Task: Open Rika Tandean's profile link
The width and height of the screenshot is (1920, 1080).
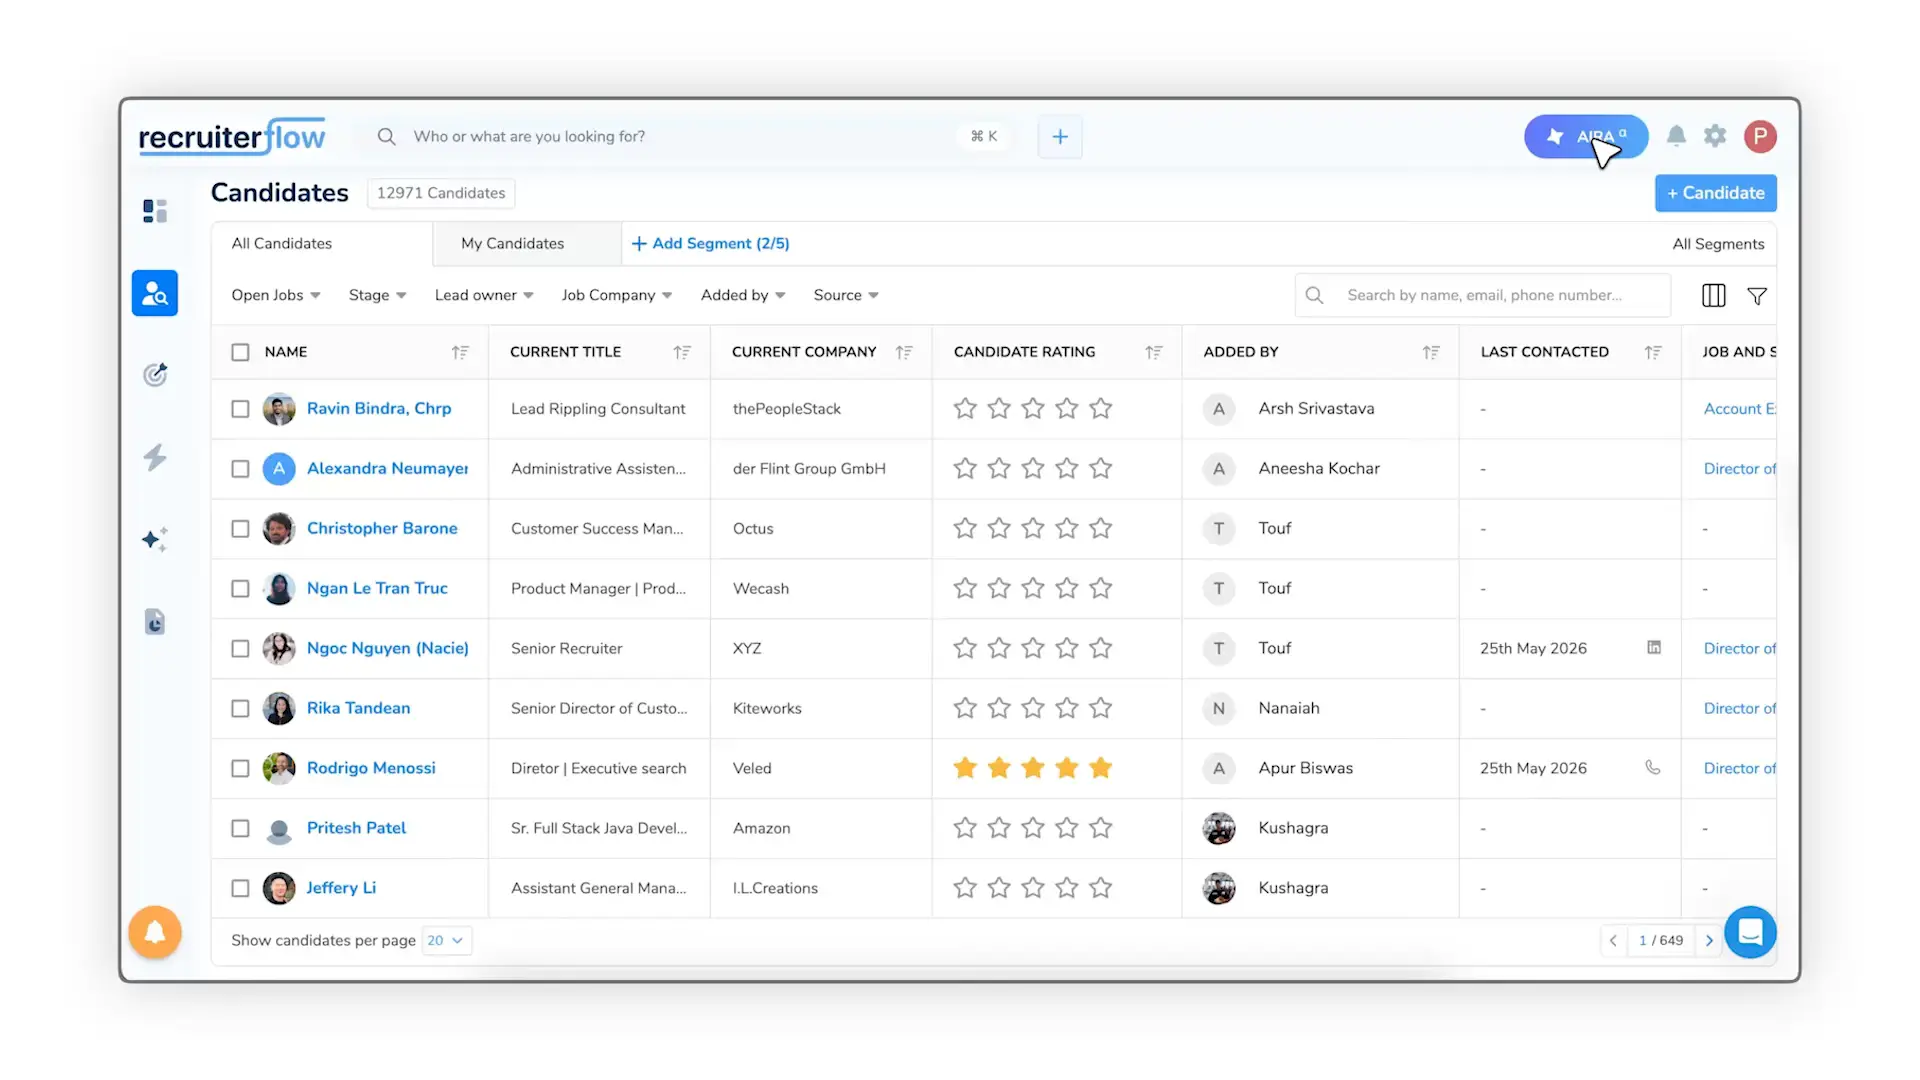Action: (358, 708)
